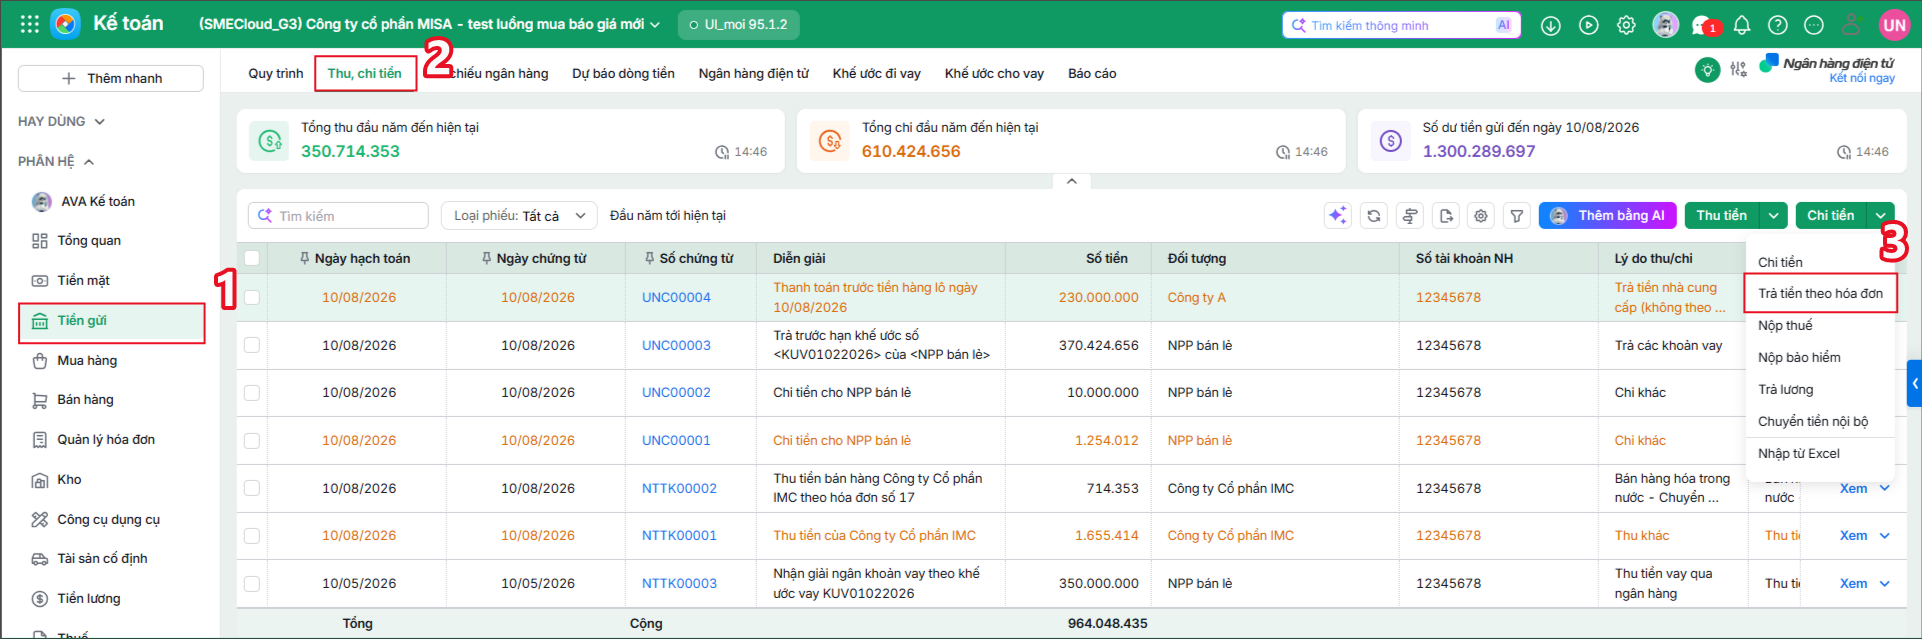
Task: Open table column settings gear icon
Action: pyautogui.click(x=1481, y=216)
